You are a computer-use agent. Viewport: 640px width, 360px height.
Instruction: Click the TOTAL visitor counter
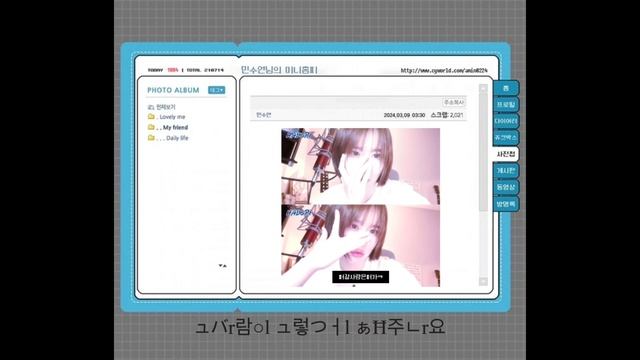pos(205,70)
